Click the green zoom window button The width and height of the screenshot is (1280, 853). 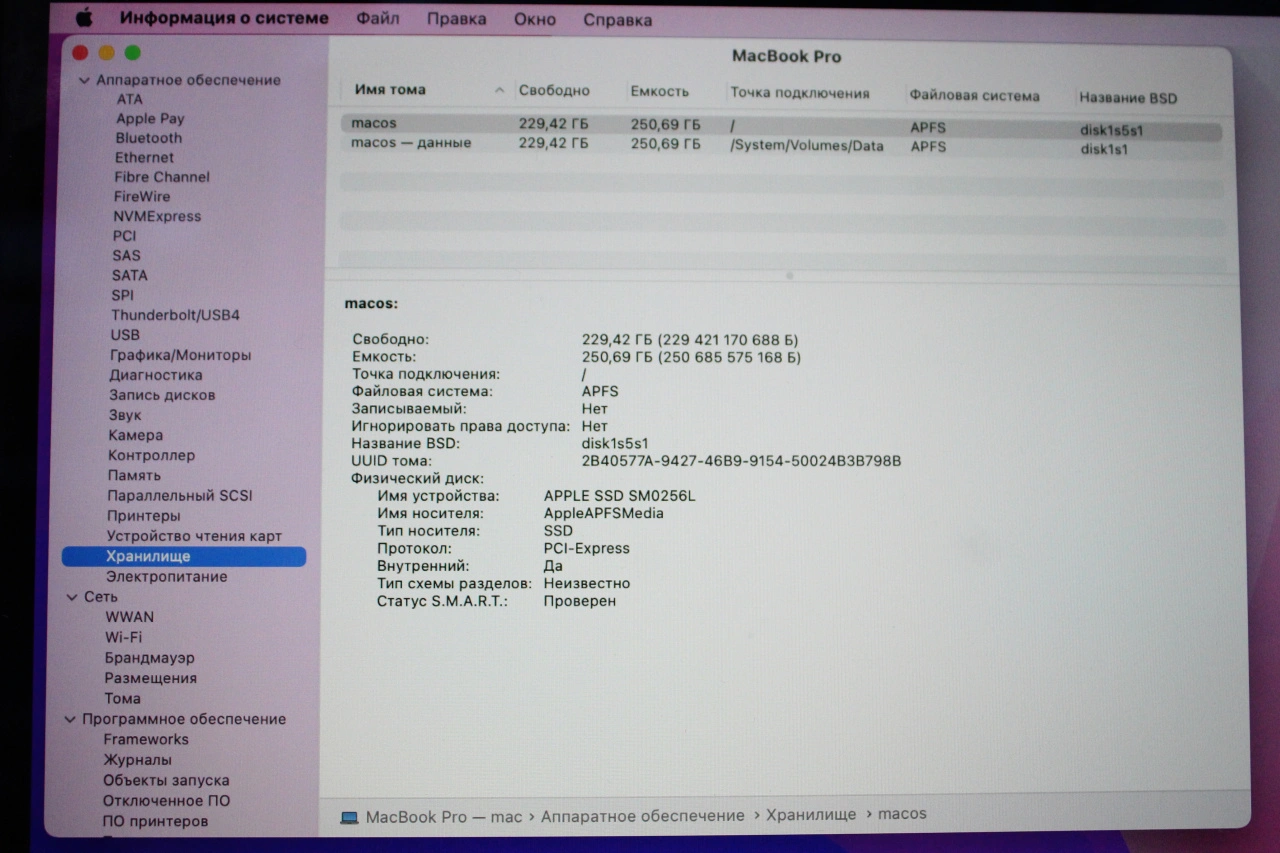[132, 53]
